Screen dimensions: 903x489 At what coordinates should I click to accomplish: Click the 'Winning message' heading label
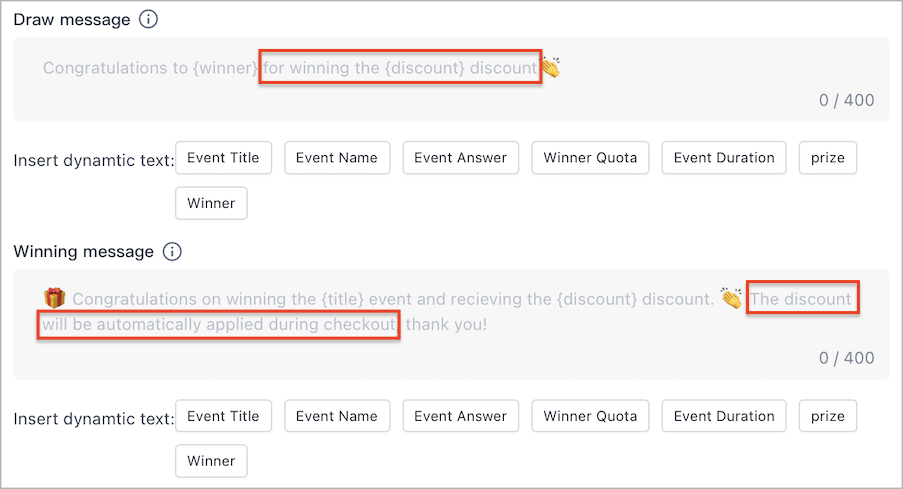pos(84,252)
